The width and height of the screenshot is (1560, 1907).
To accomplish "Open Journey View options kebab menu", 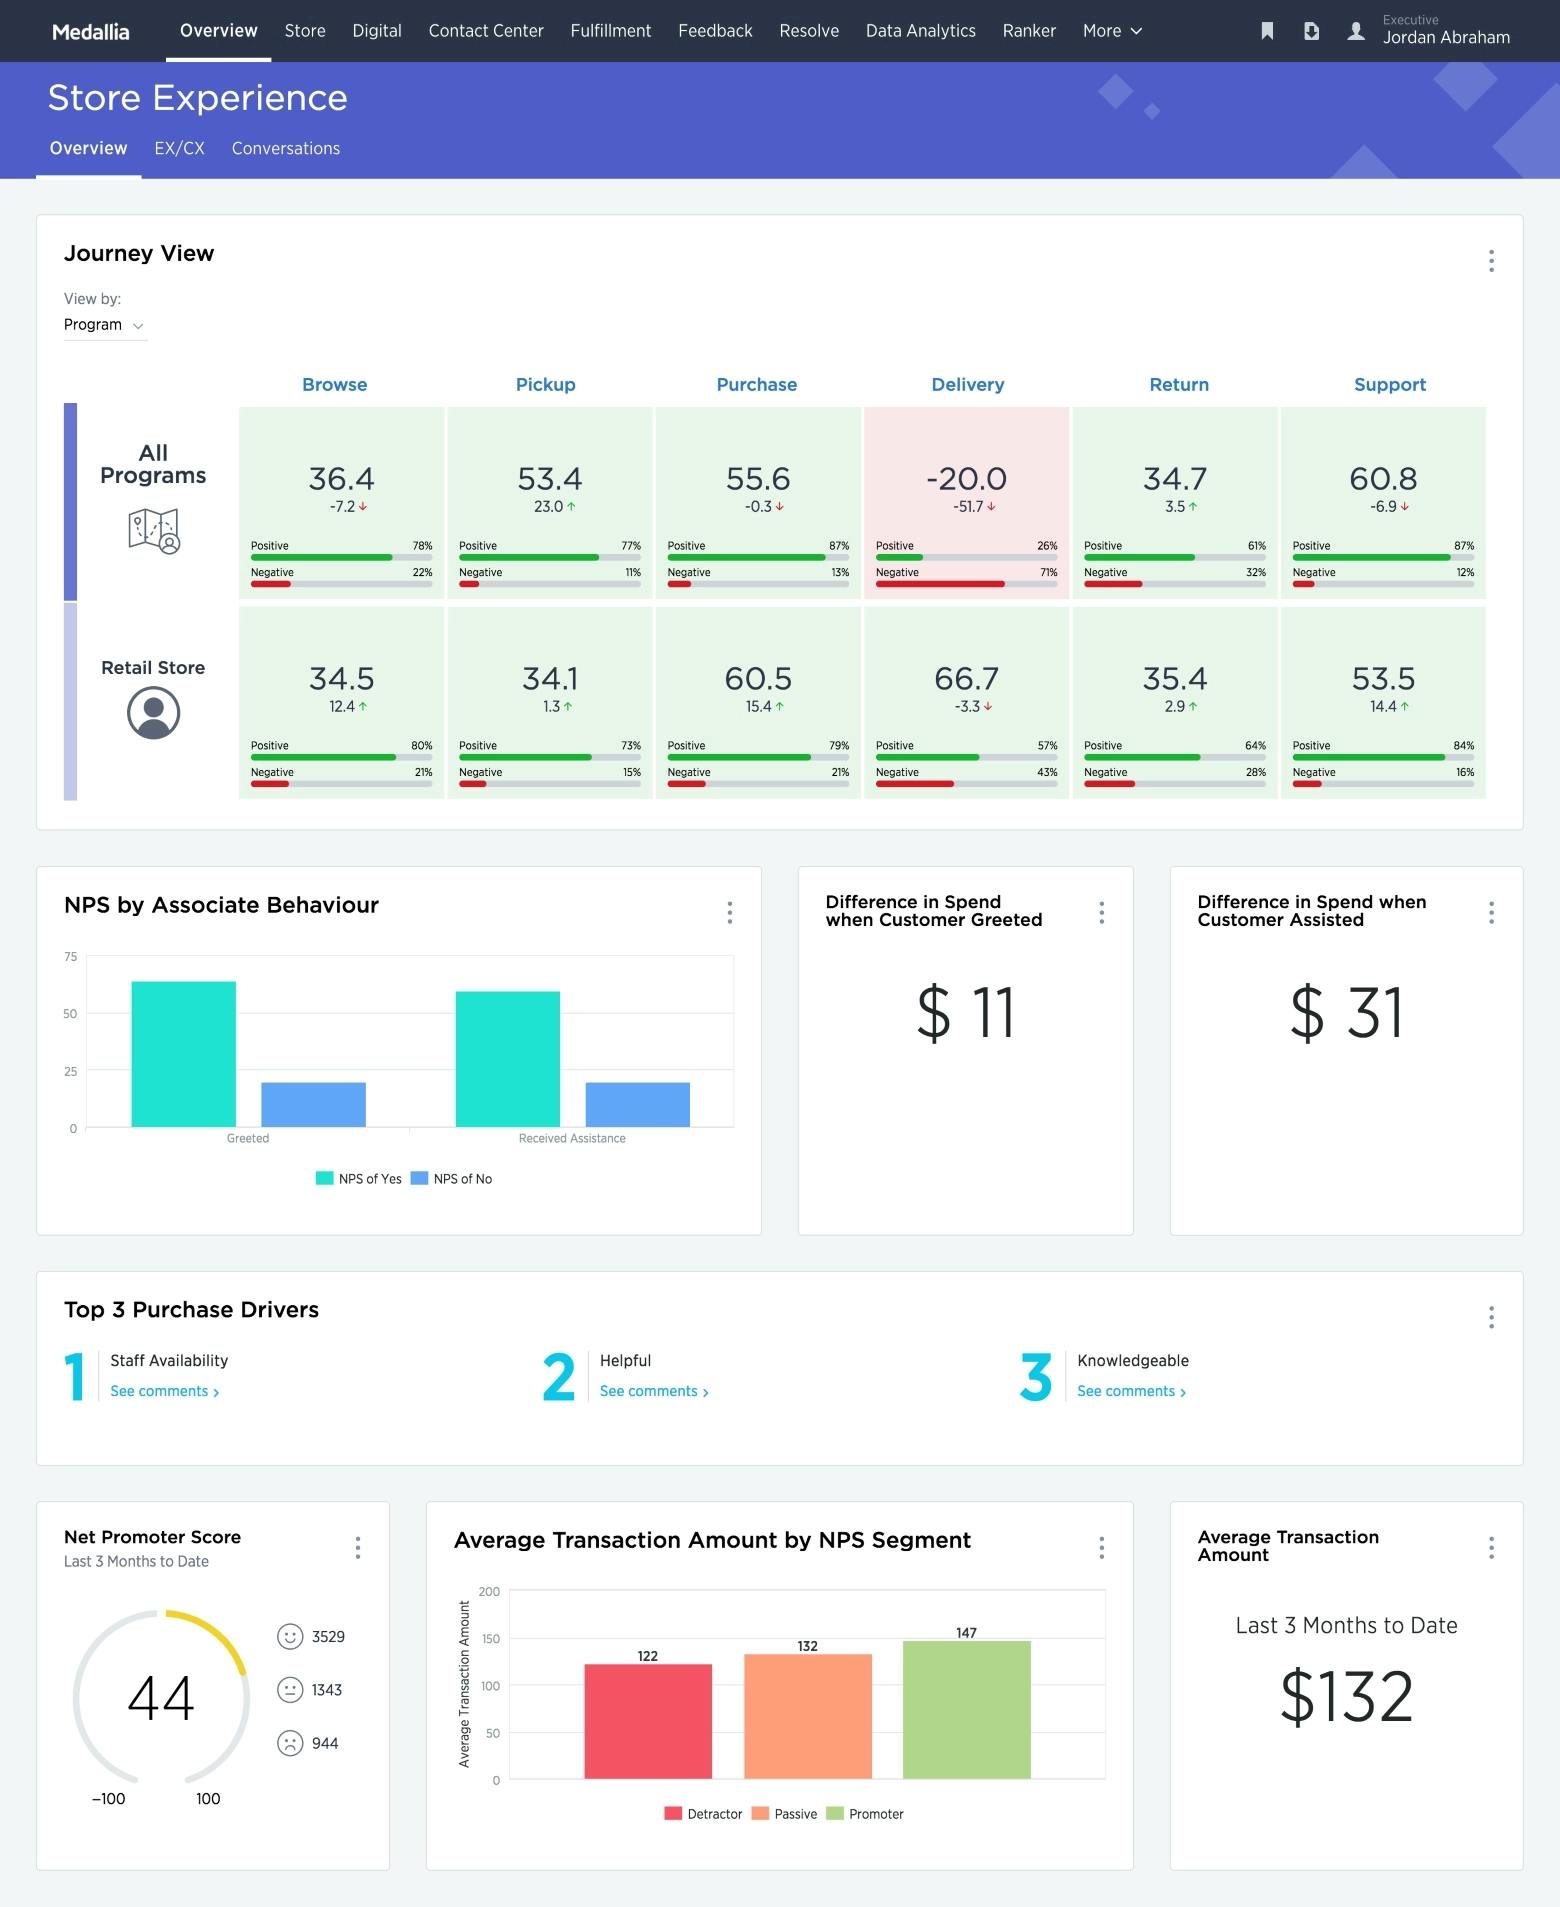I will coord(1491,261).
